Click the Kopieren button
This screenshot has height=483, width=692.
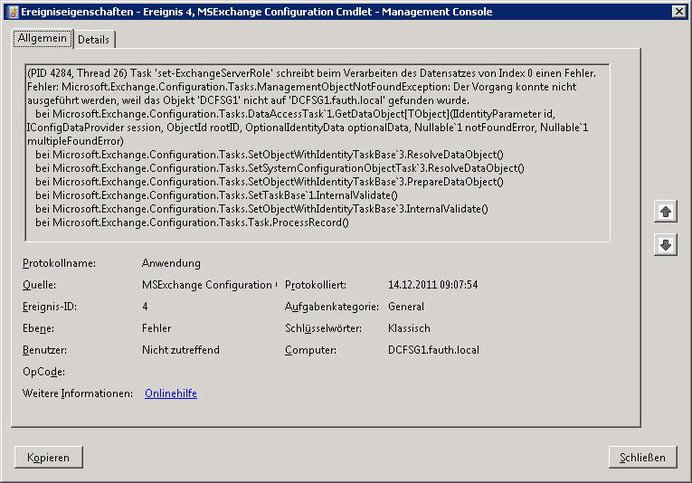(48, 457)
